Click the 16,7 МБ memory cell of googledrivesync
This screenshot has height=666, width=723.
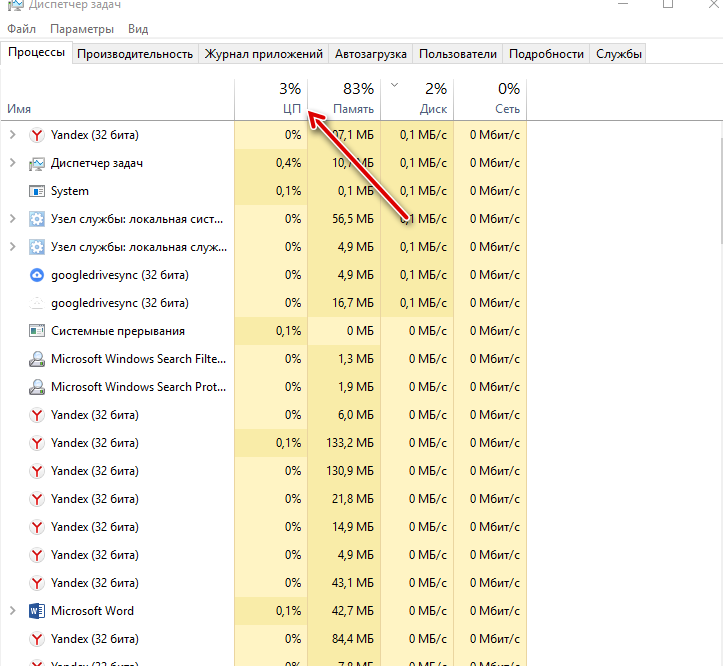coord(344,303)
